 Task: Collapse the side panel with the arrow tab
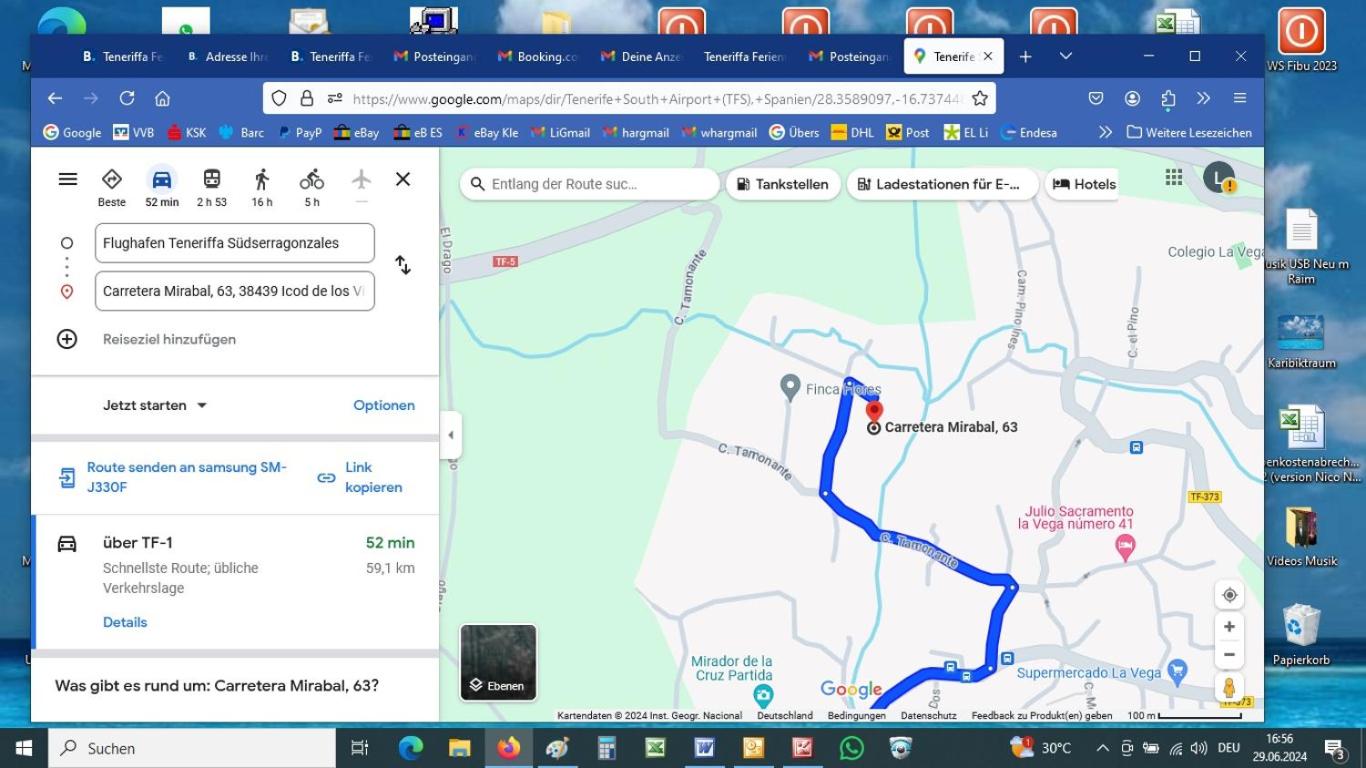tap(451, 435)
